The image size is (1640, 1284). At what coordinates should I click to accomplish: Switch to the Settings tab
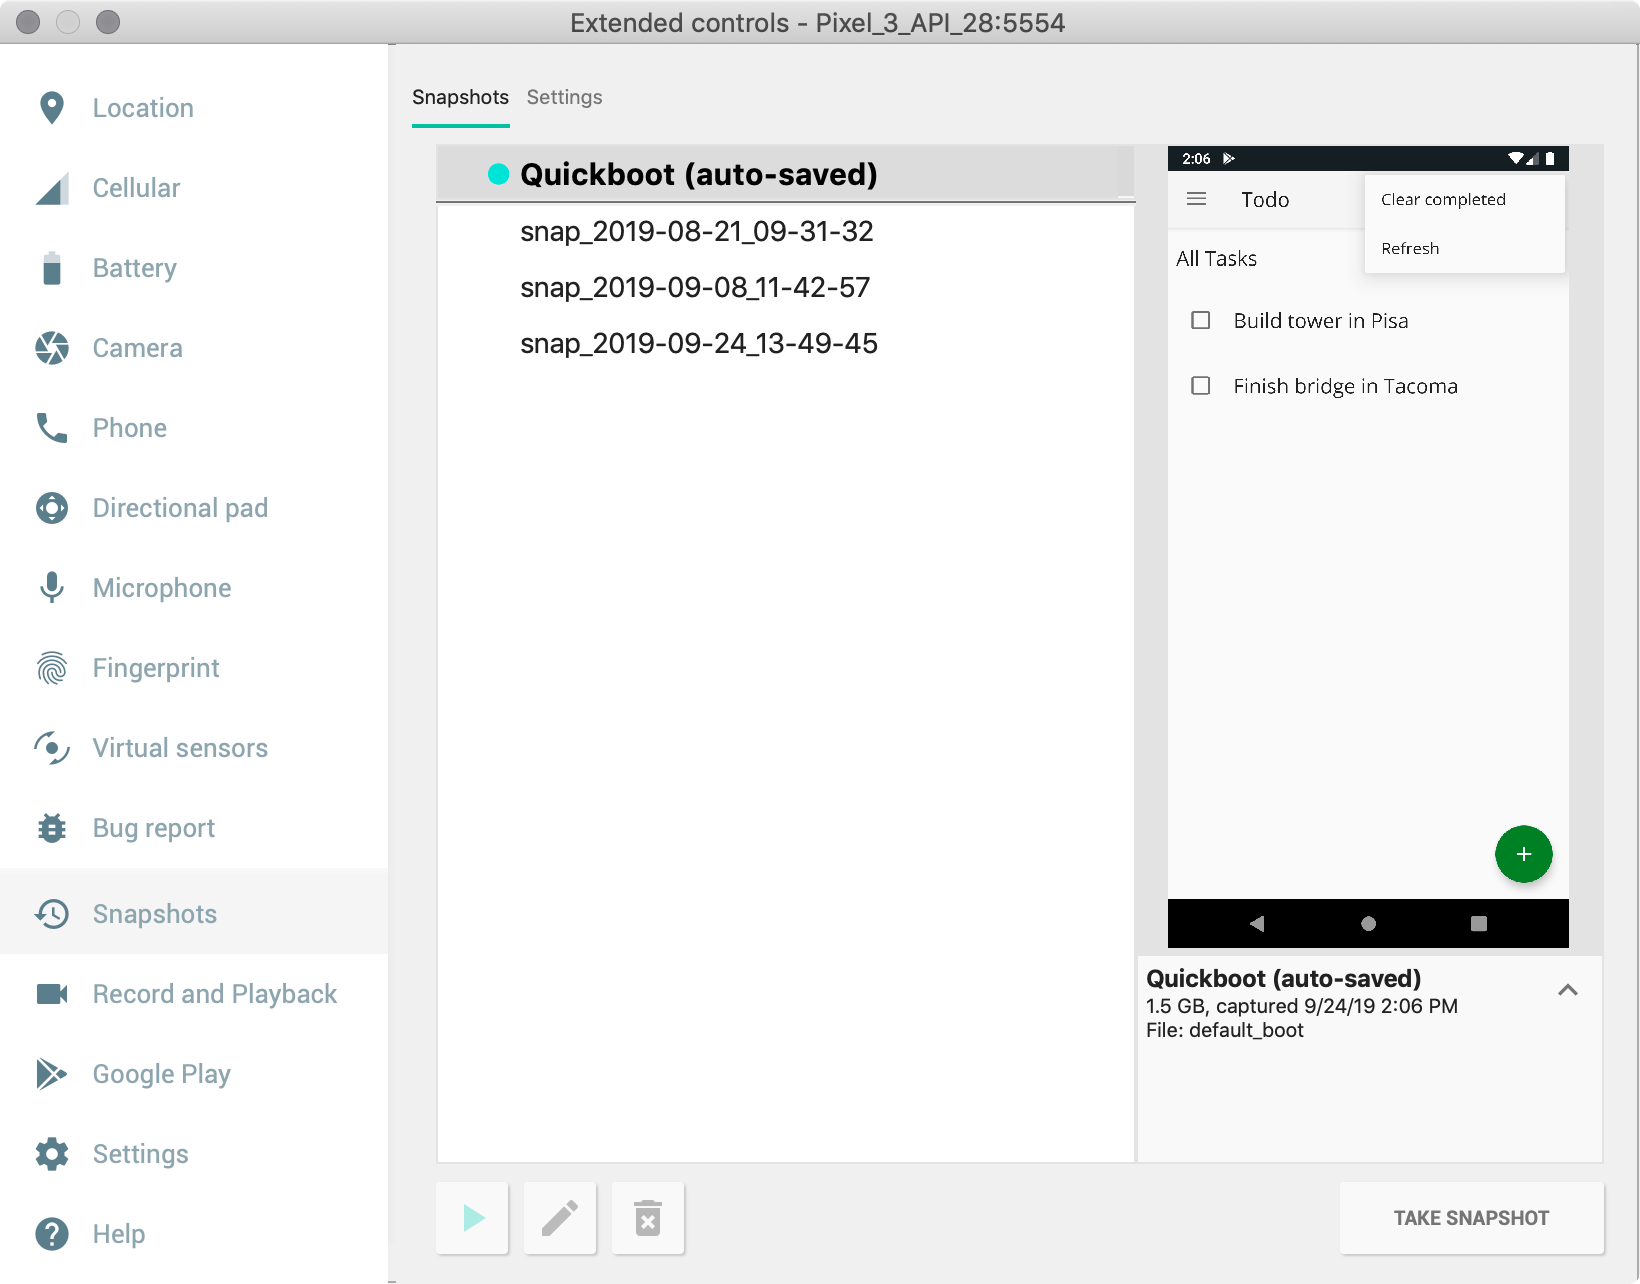click(564, 97)
